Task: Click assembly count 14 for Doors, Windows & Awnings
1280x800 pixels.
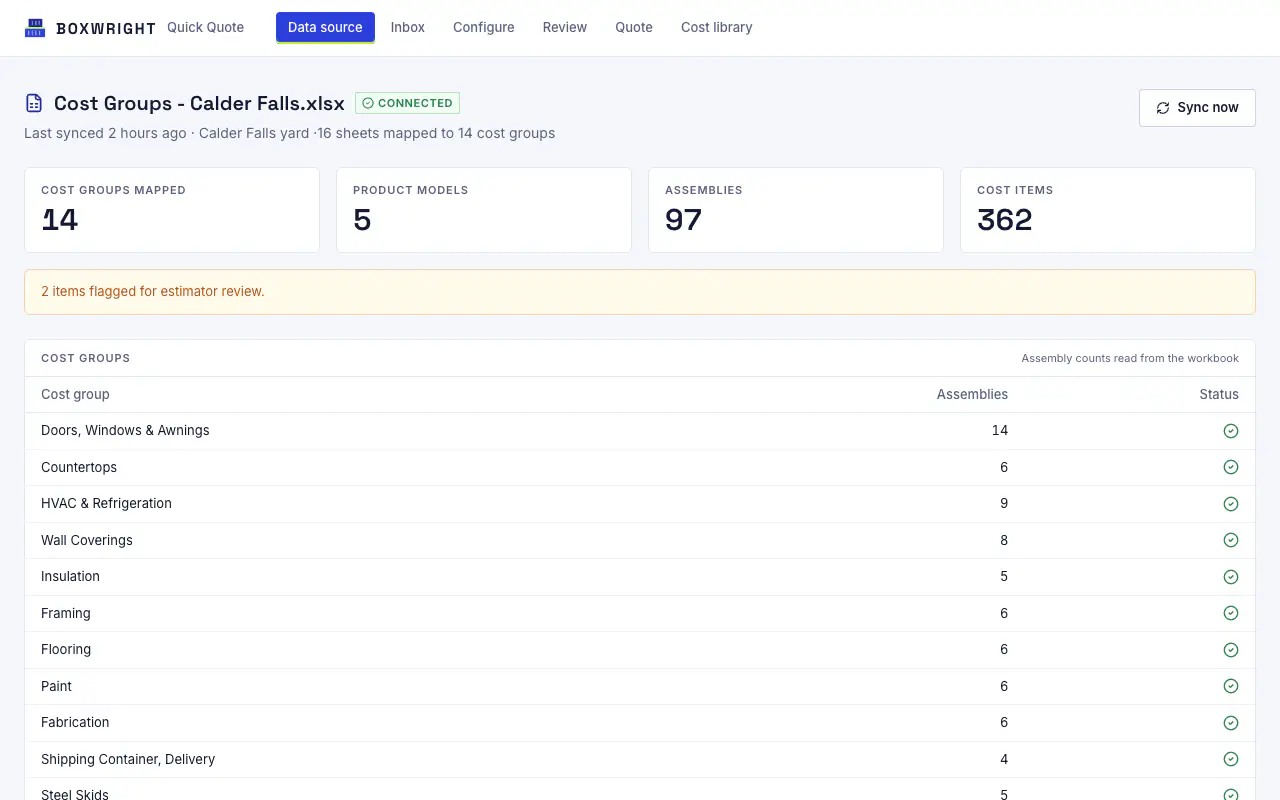Action: pyautogui.click(x=999, y=431)
